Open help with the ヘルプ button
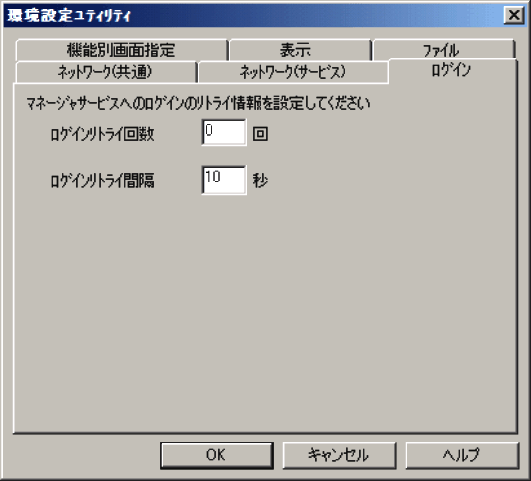The image size is (531, 481). coord(462,455)
